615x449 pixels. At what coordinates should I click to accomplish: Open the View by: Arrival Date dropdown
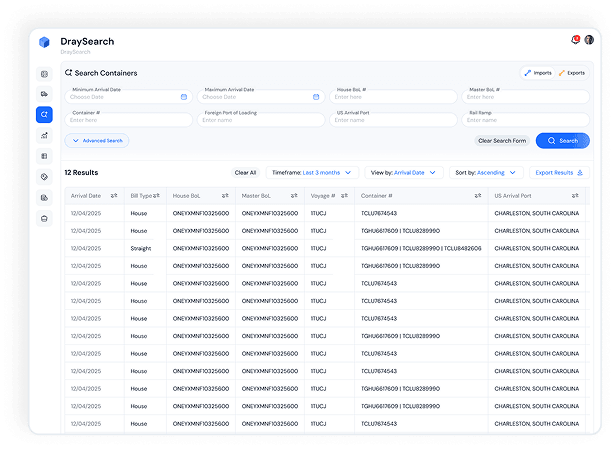(404, 173)
